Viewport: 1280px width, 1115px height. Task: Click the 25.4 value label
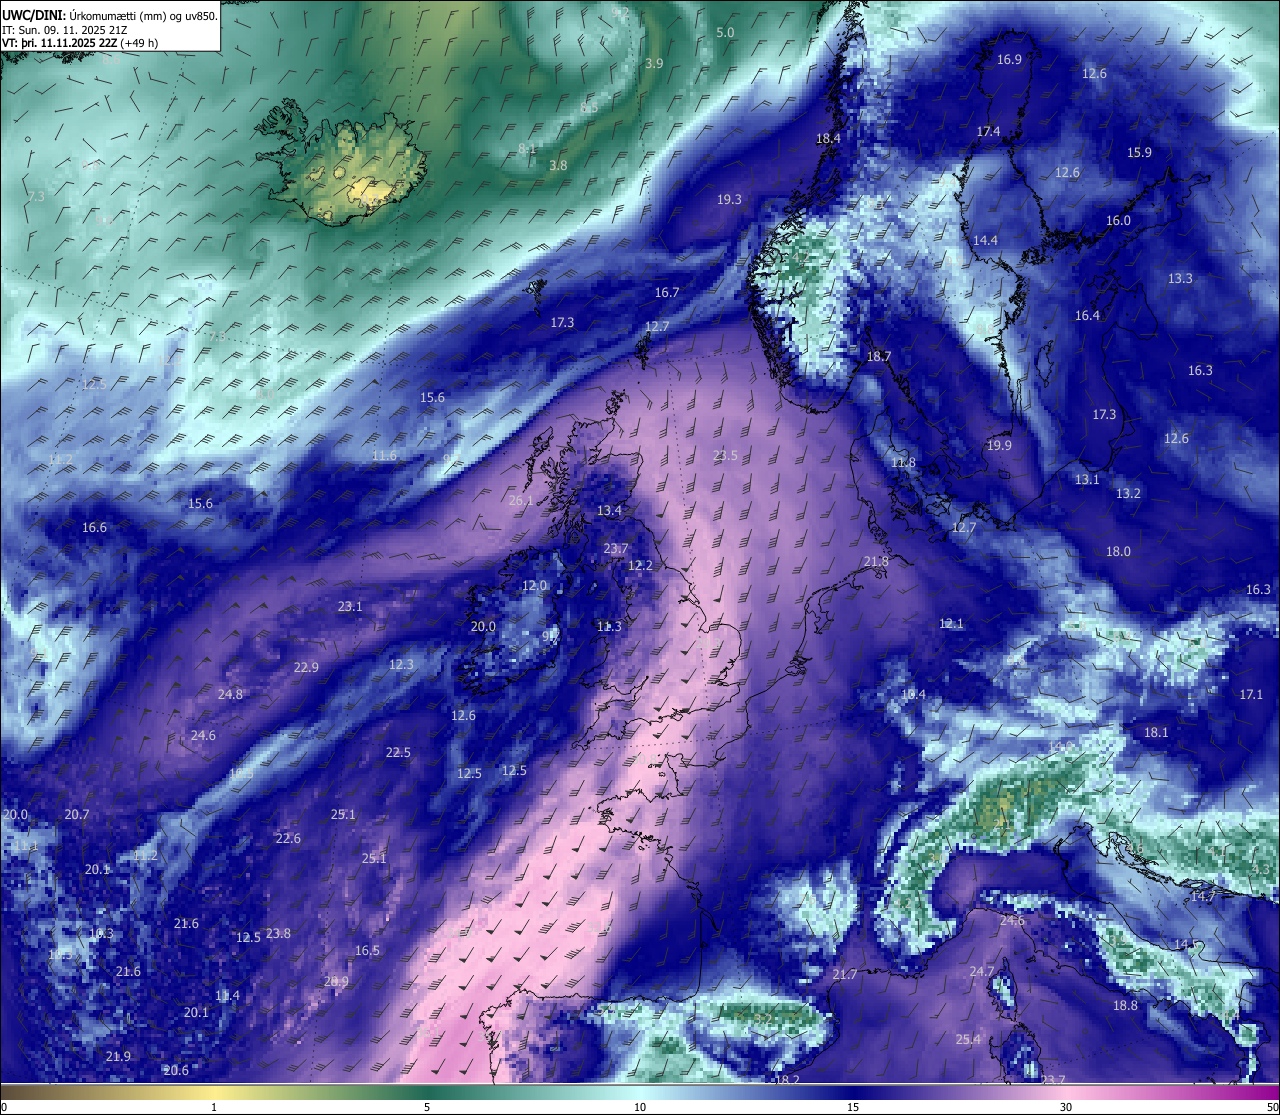point(968,1039)
